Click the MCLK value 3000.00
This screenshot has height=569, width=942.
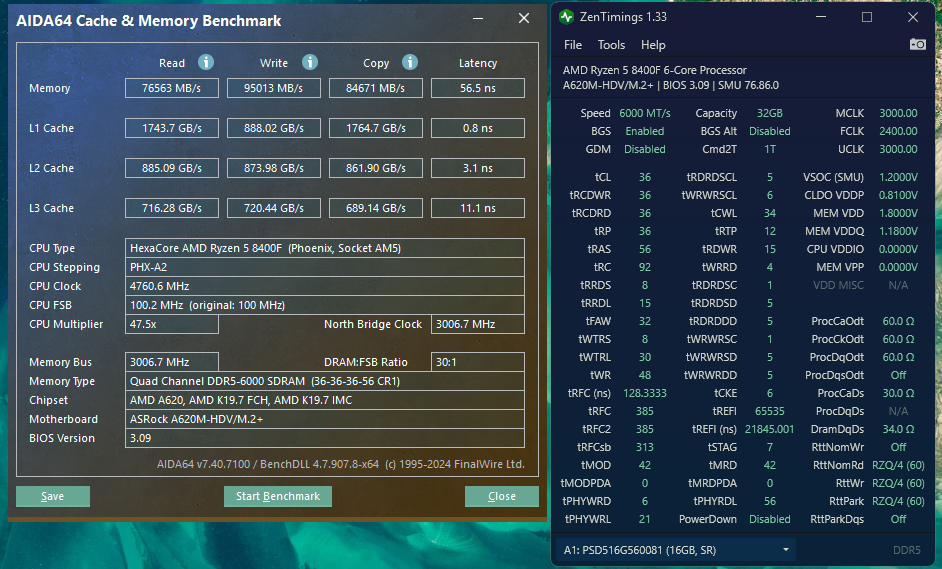coord(898,113)
